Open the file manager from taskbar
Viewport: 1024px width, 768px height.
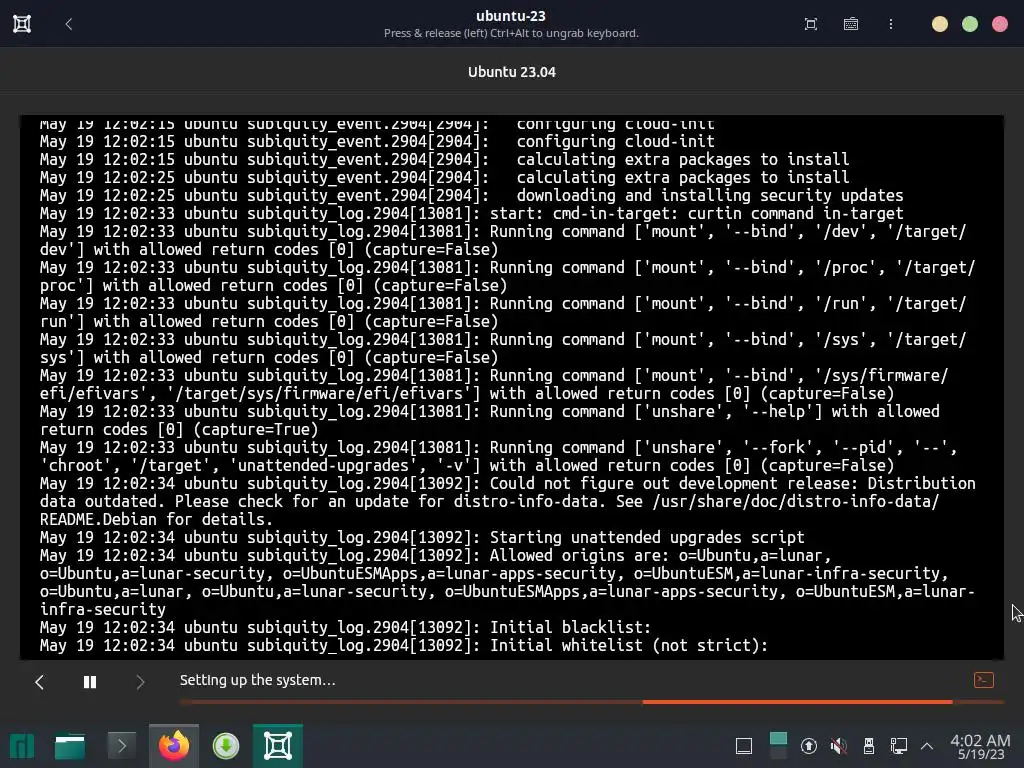click(x=70, y=746)
